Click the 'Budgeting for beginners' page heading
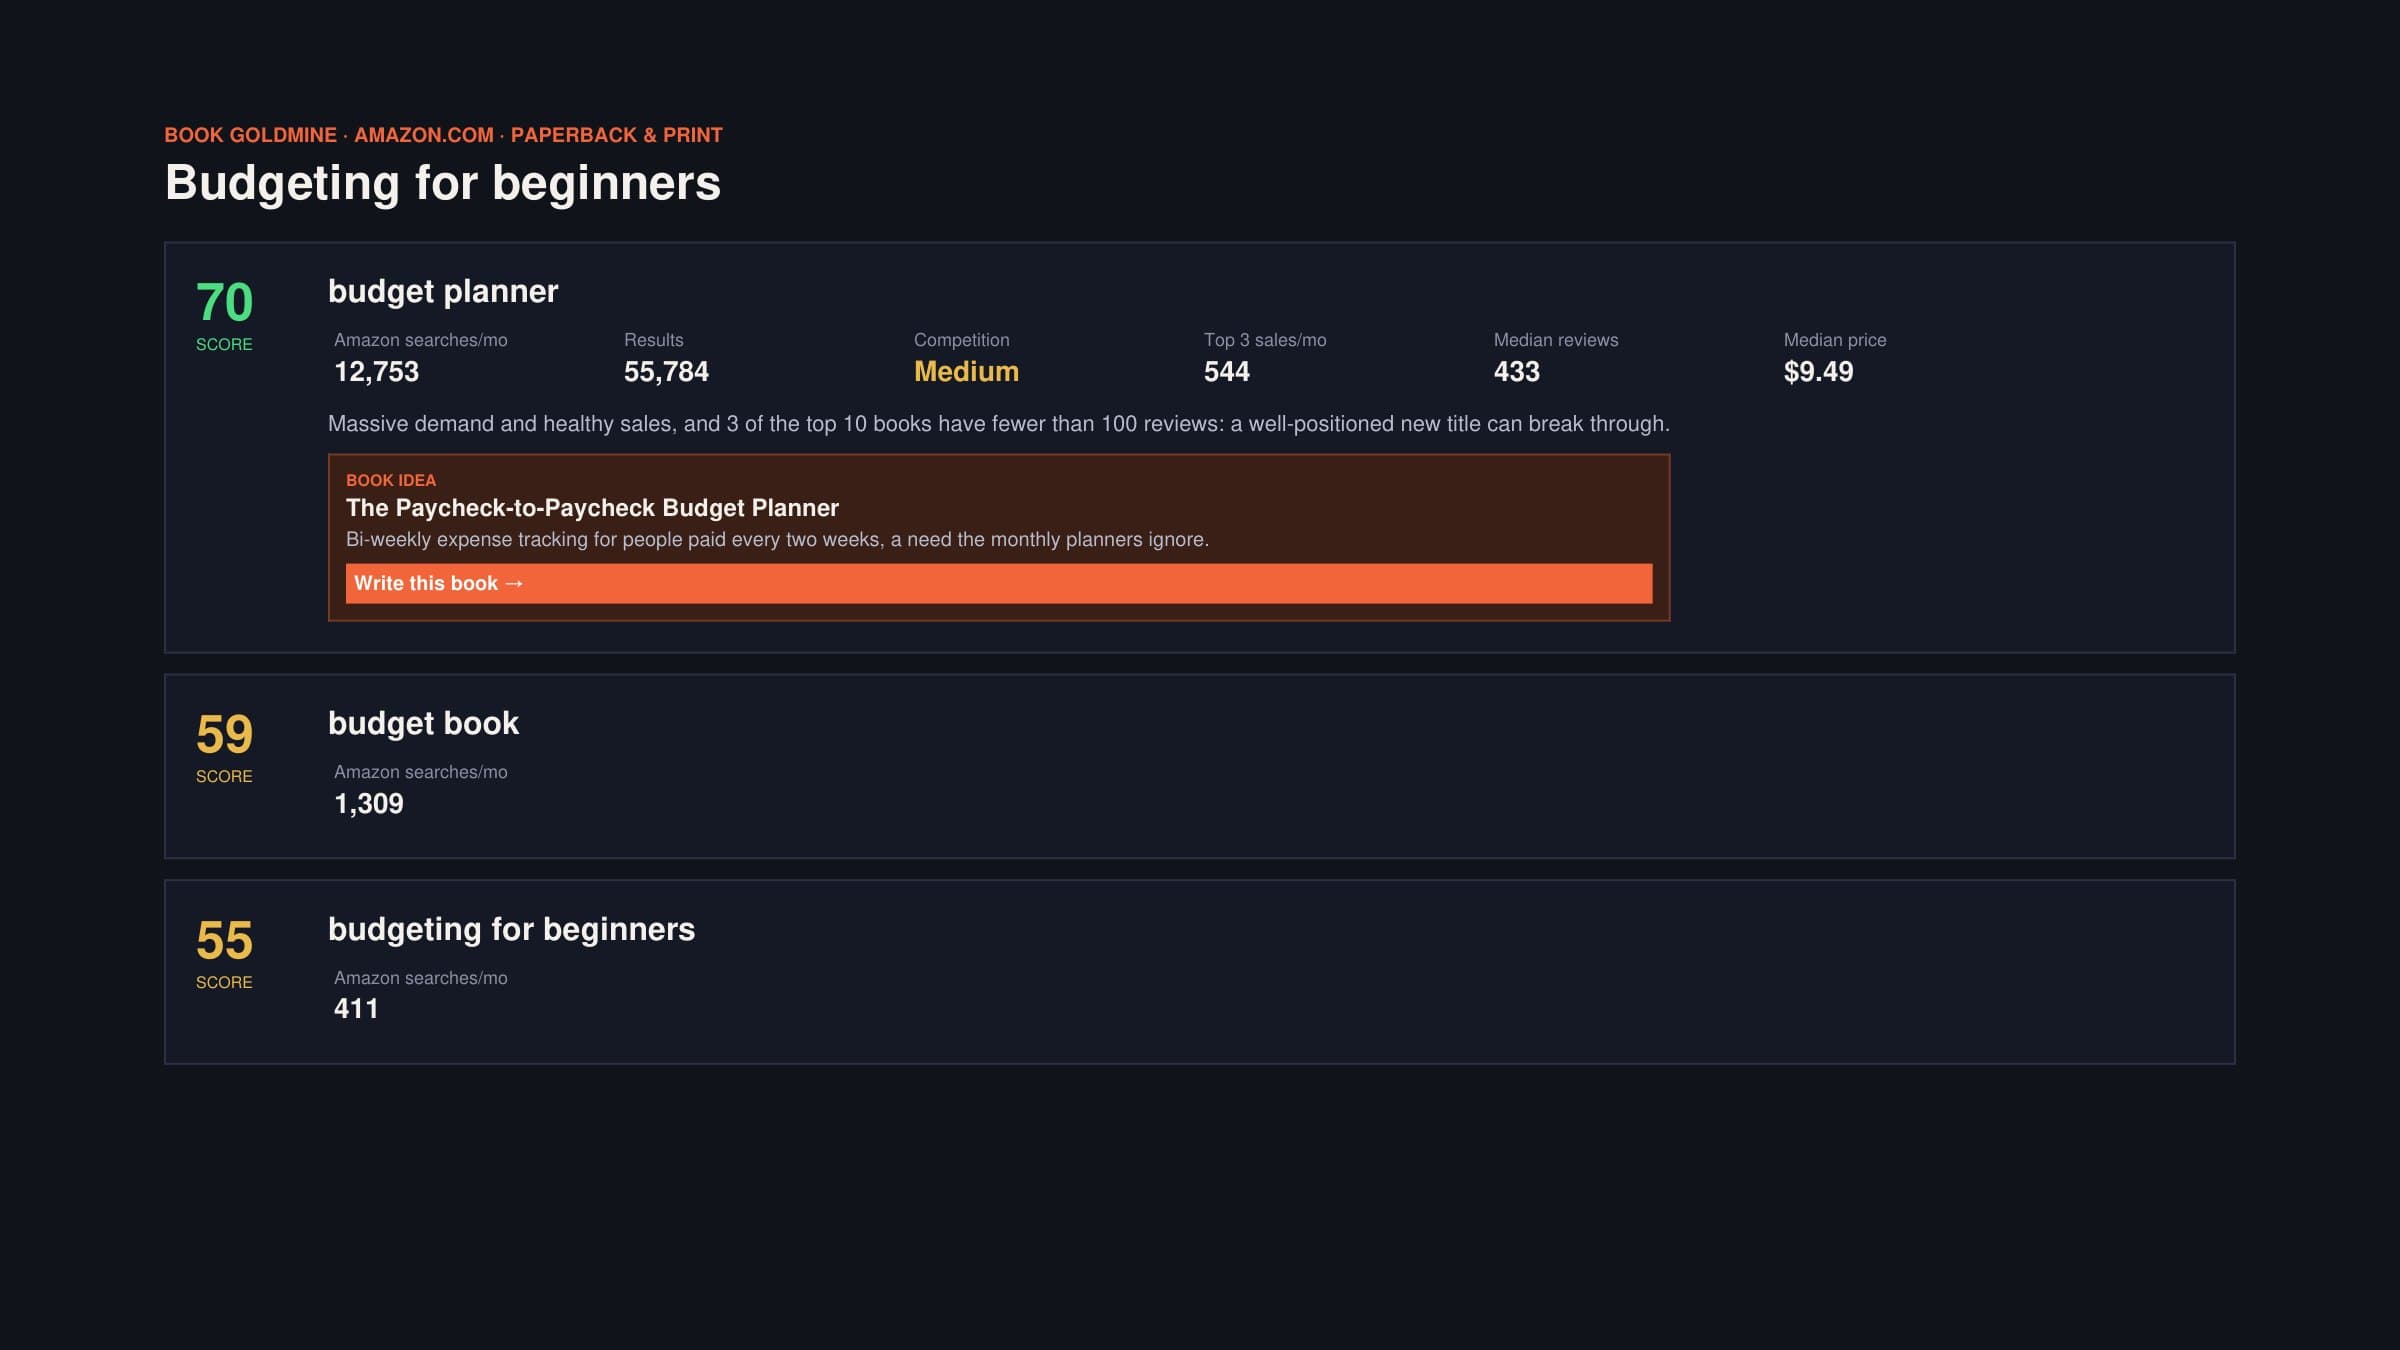This screenshot has width=2400, height=1350. (442, 183)
